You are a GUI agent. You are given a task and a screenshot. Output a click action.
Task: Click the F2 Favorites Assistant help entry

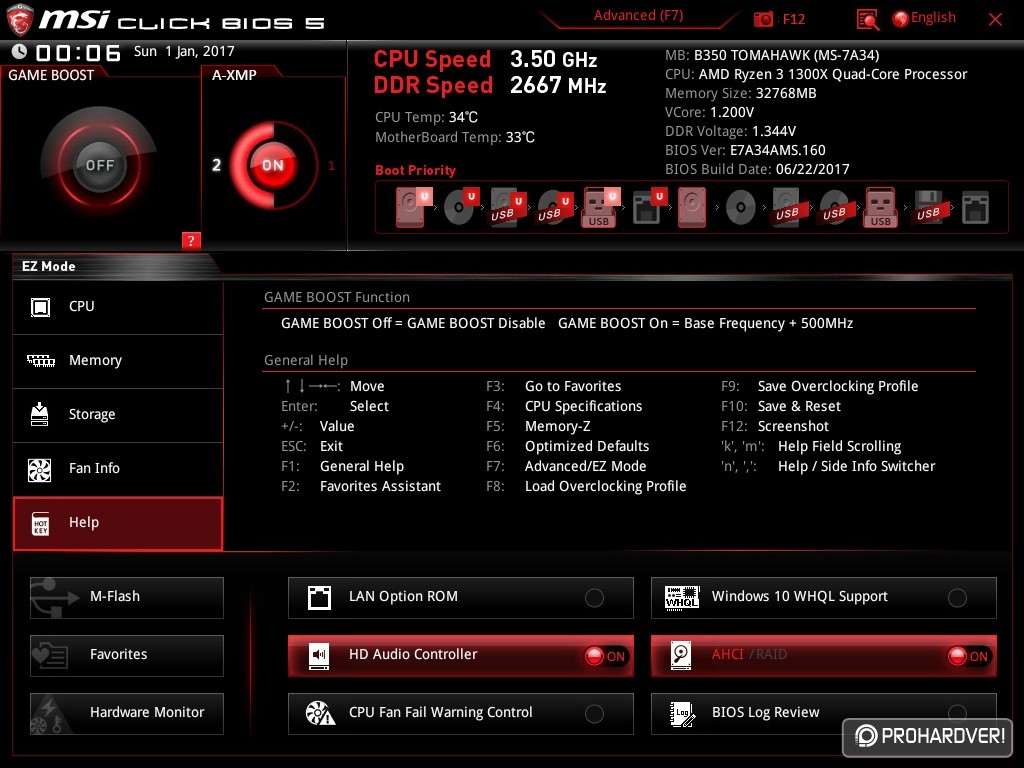pyautogui.click(x=361, y=487)
